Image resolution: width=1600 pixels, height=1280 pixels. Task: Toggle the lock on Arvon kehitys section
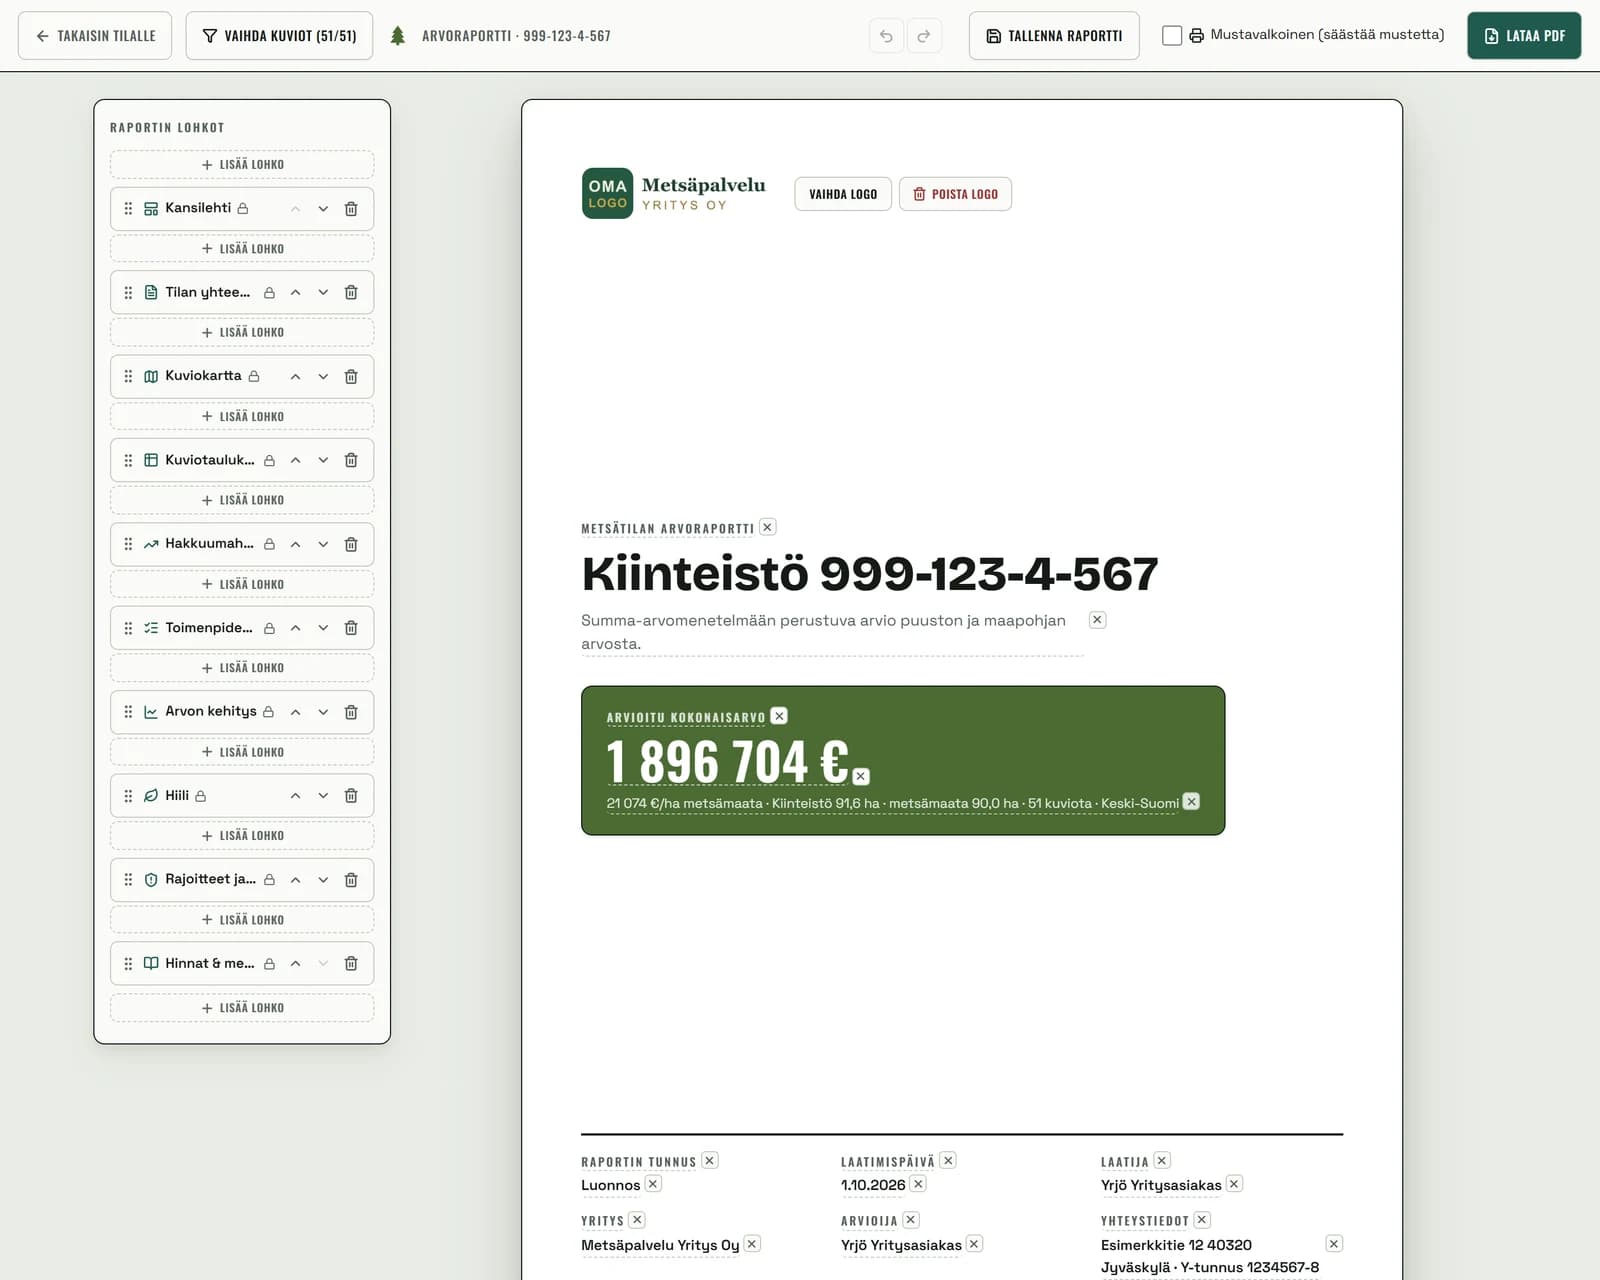tap(268, 712)
